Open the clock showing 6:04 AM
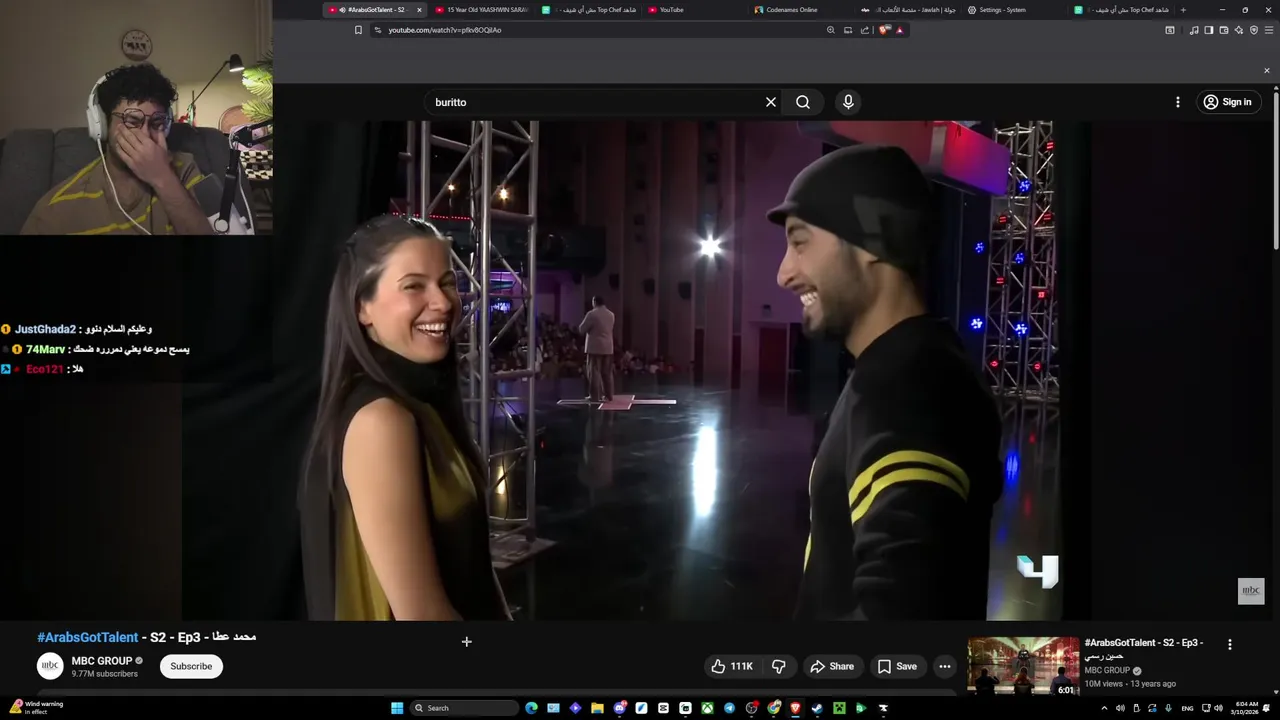Viewport: 1280px width, 720px height. click(1246, 708)
